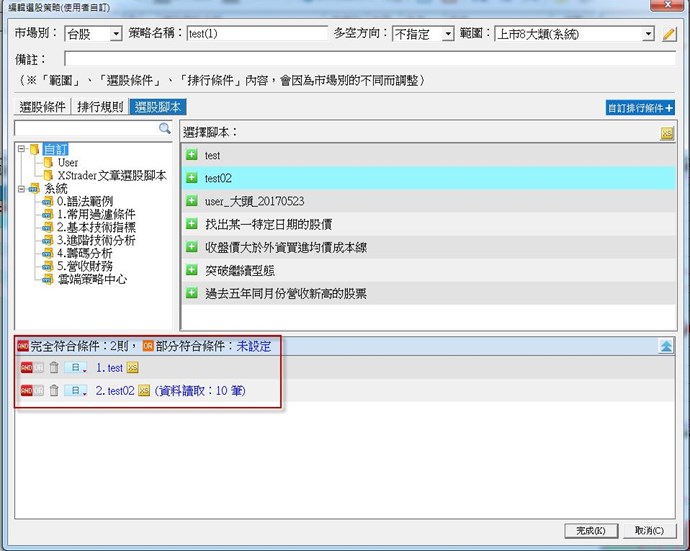This screenshot has width=690, height=551.
Task: Select XStrader文章選股腳本 folder
Action: (x=112, y=176)
